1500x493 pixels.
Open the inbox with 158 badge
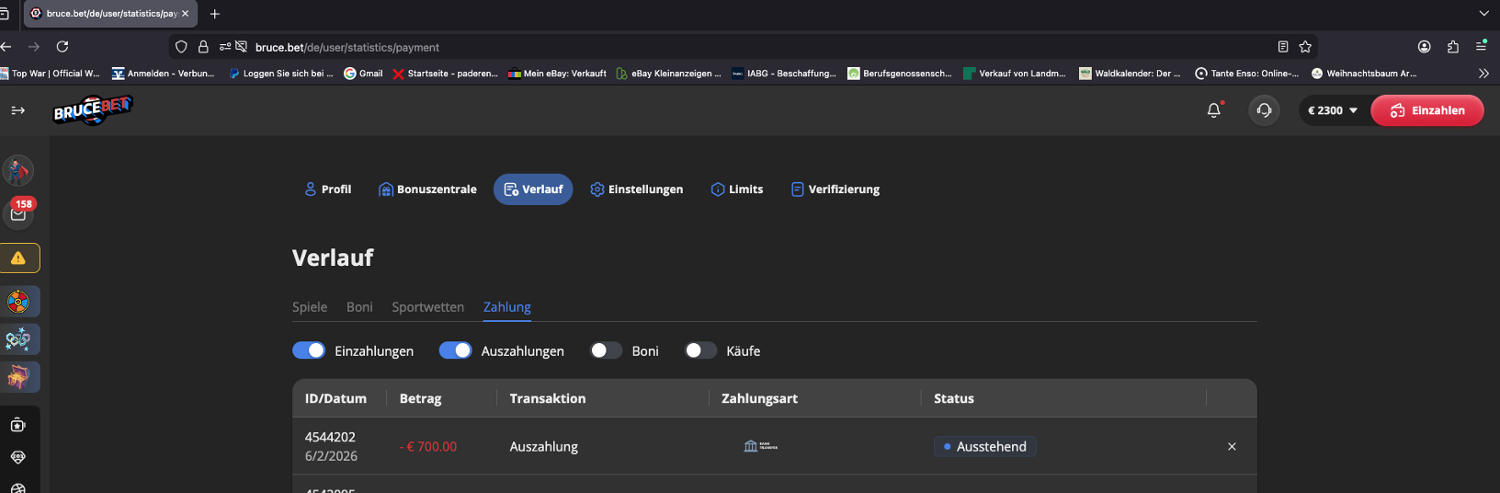(19, 213)
